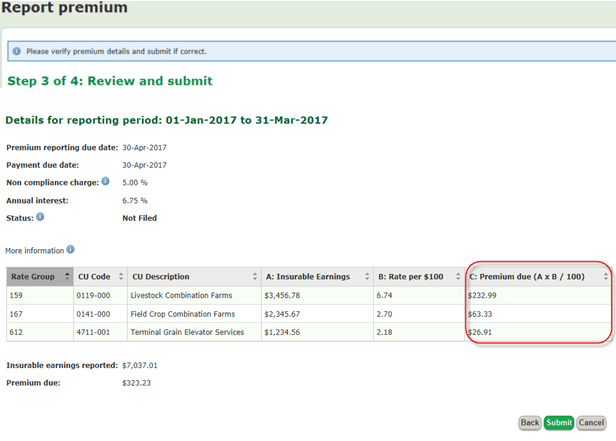Click annual interest value 6.75 %
This screenshot has width=616, height=441.
tap(135, 201)
